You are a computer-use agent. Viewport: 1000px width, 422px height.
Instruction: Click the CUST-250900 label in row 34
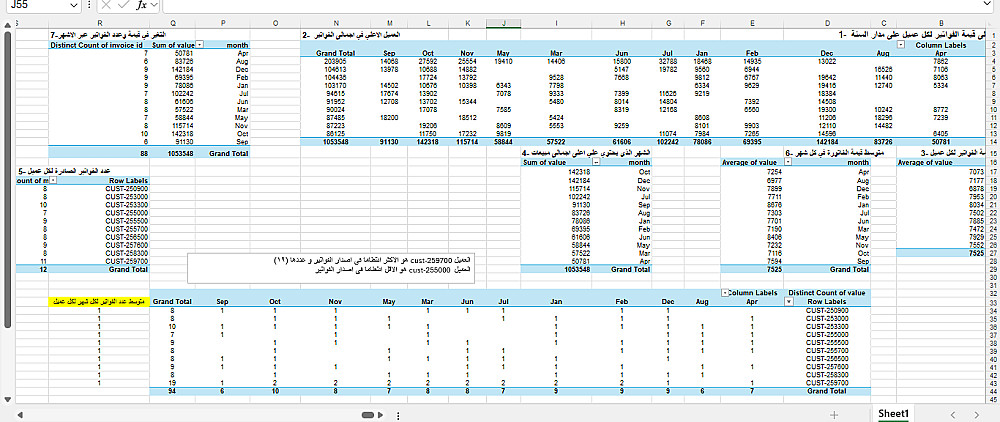827,310
